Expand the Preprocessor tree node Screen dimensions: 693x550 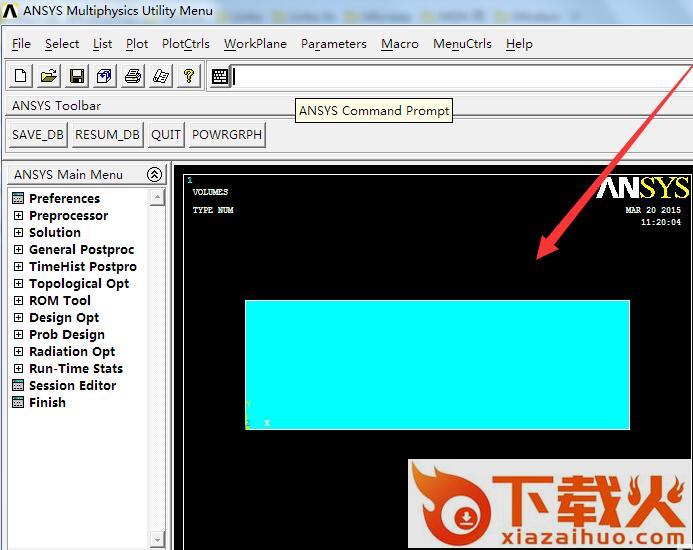coord(18,216)
